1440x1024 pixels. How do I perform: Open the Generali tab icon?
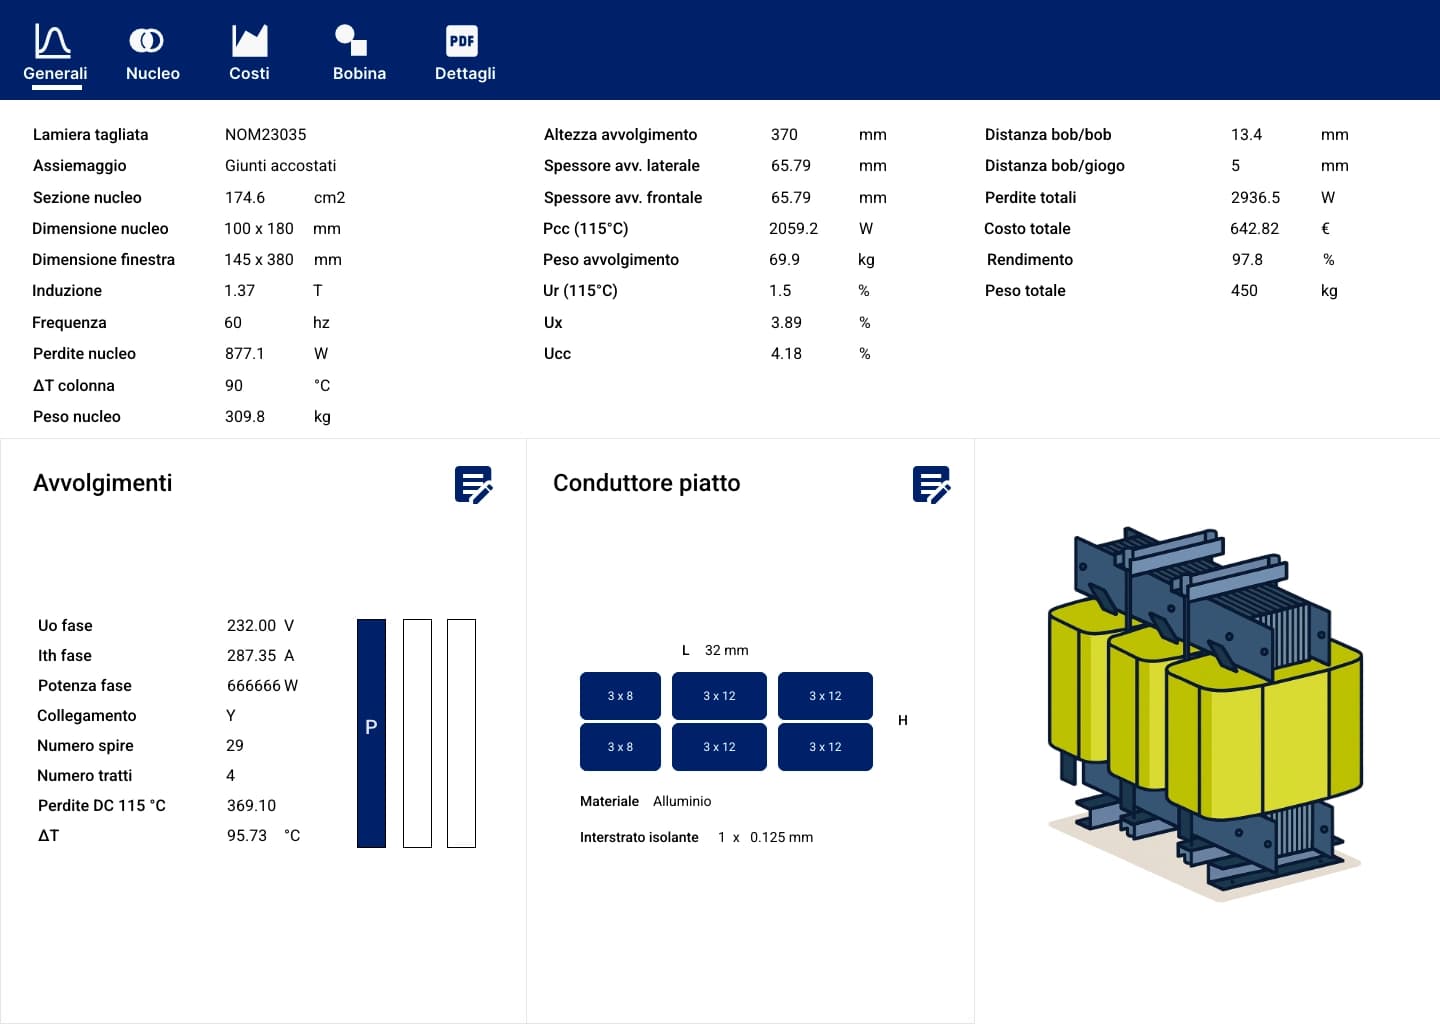click(x=53, y=41)
